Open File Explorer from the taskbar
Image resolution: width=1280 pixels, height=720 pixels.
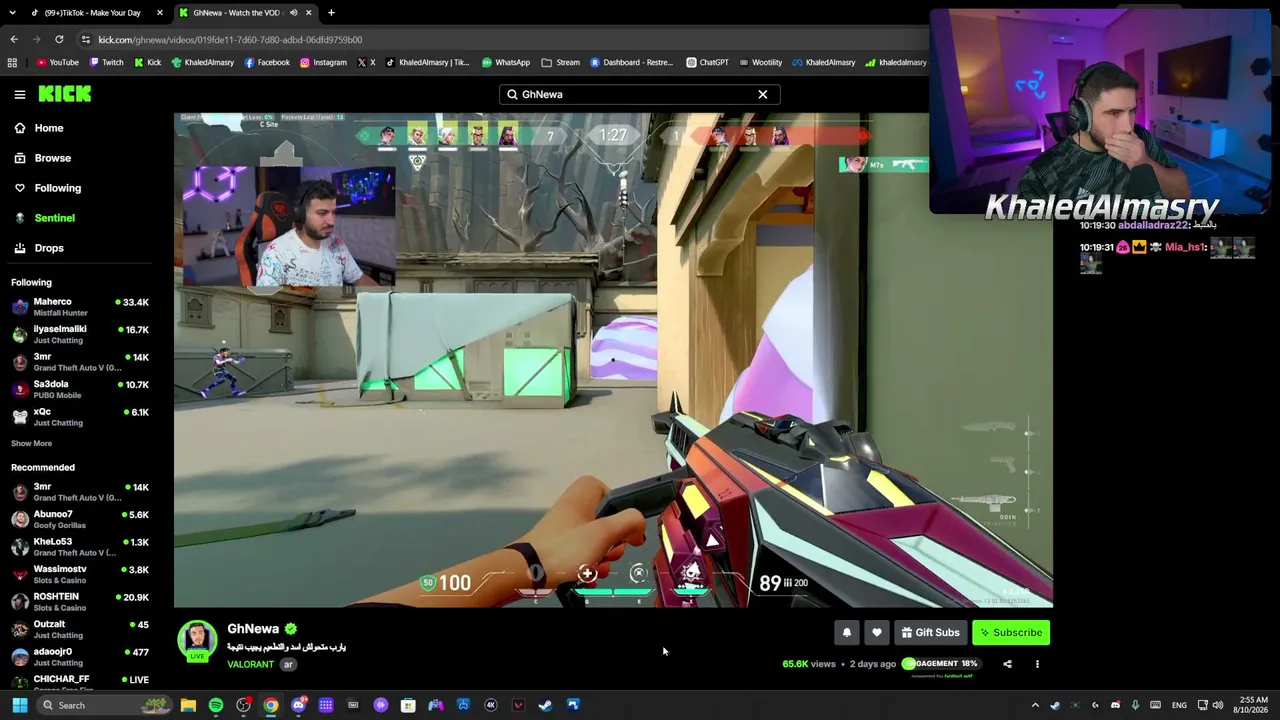(x=188, y=705)
